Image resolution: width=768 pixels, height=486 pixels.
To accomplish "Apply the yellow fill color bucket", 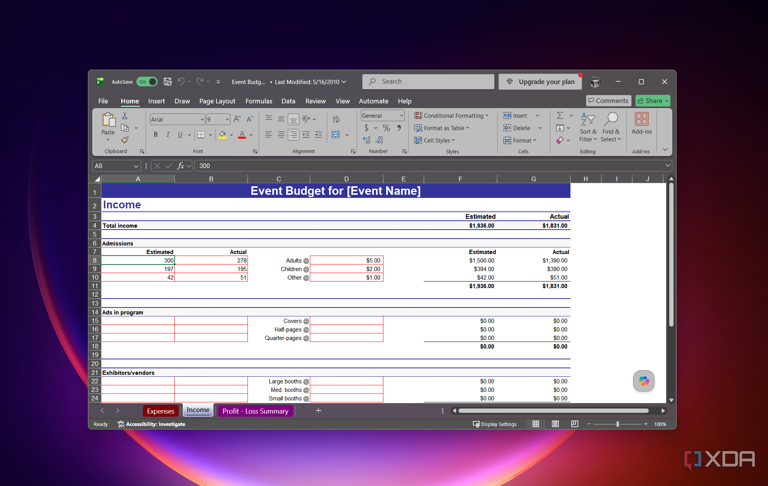I will (x=222, y=135).
